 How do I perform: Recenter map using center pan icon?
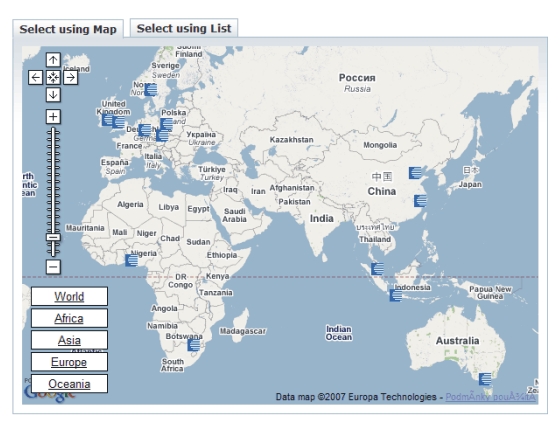pyautogui.click(x=53, y=77)
